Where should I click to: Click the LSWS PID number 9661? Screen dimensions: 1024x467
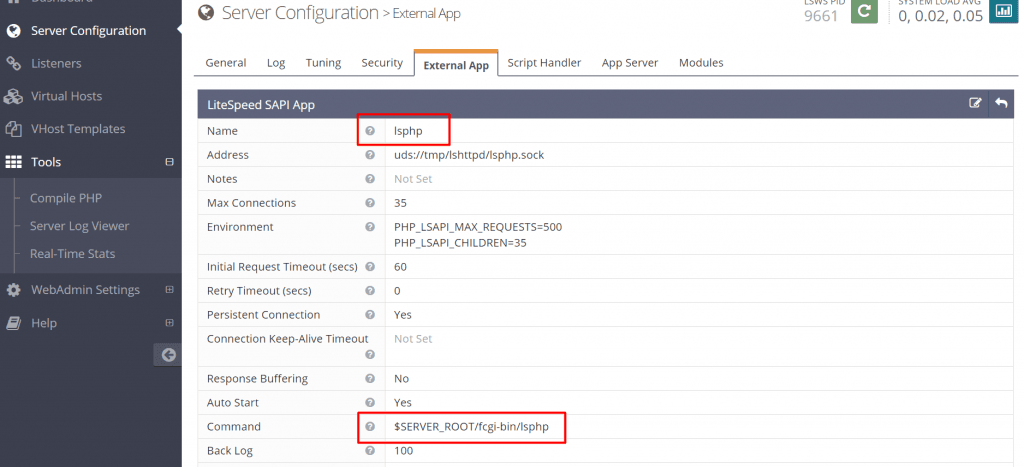point(821,16)
